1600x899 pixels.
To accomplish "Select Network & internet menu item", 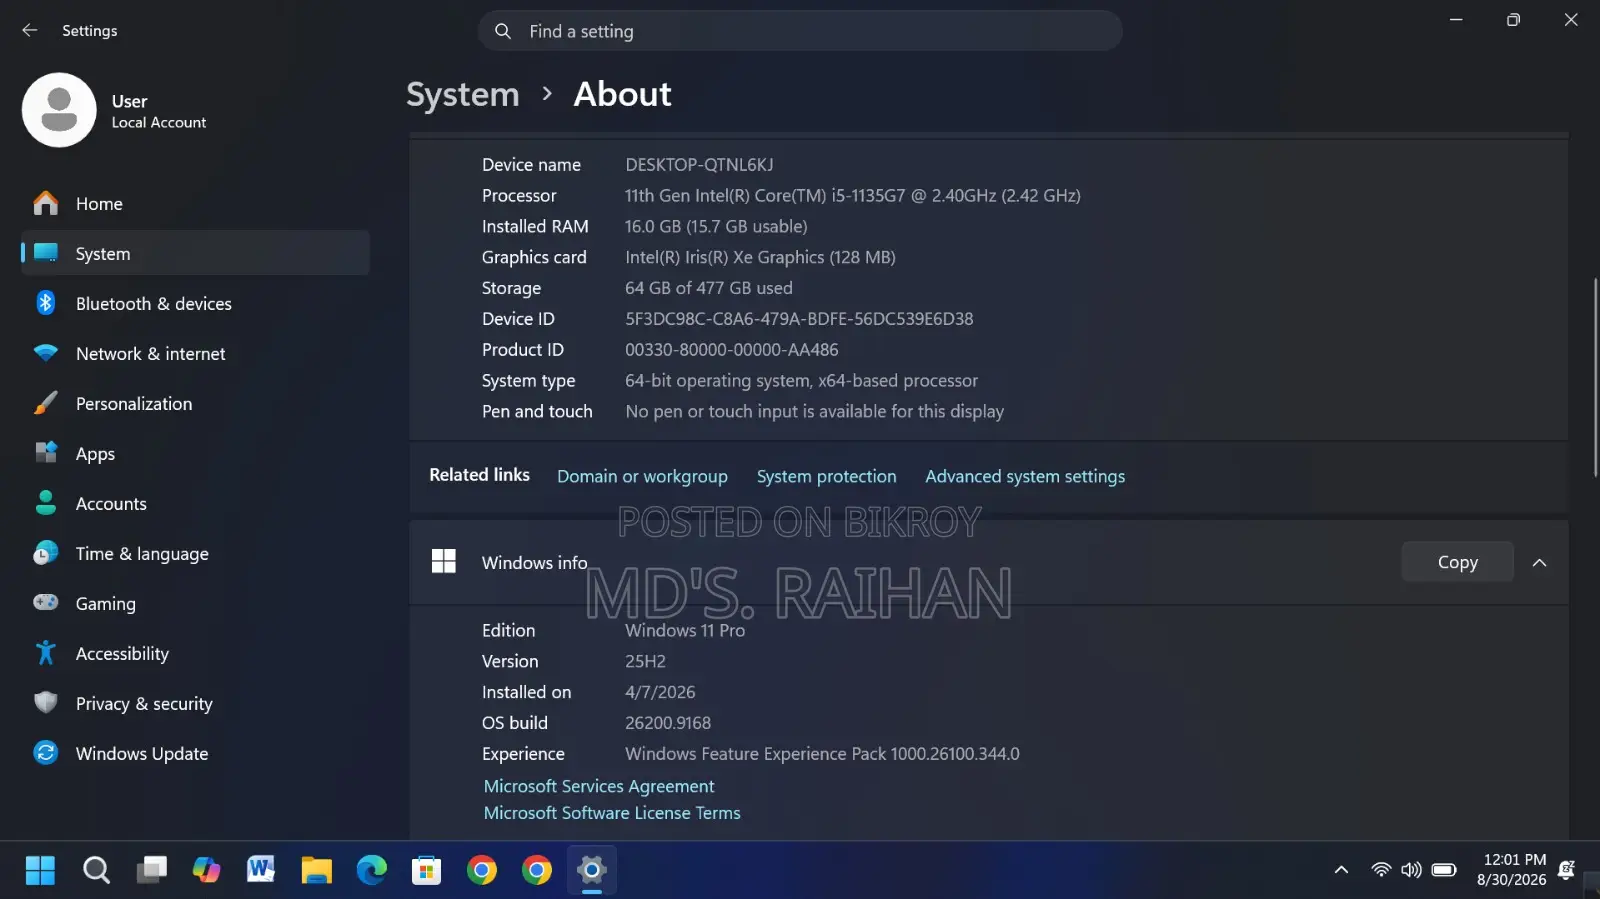I will pos(196,353).
